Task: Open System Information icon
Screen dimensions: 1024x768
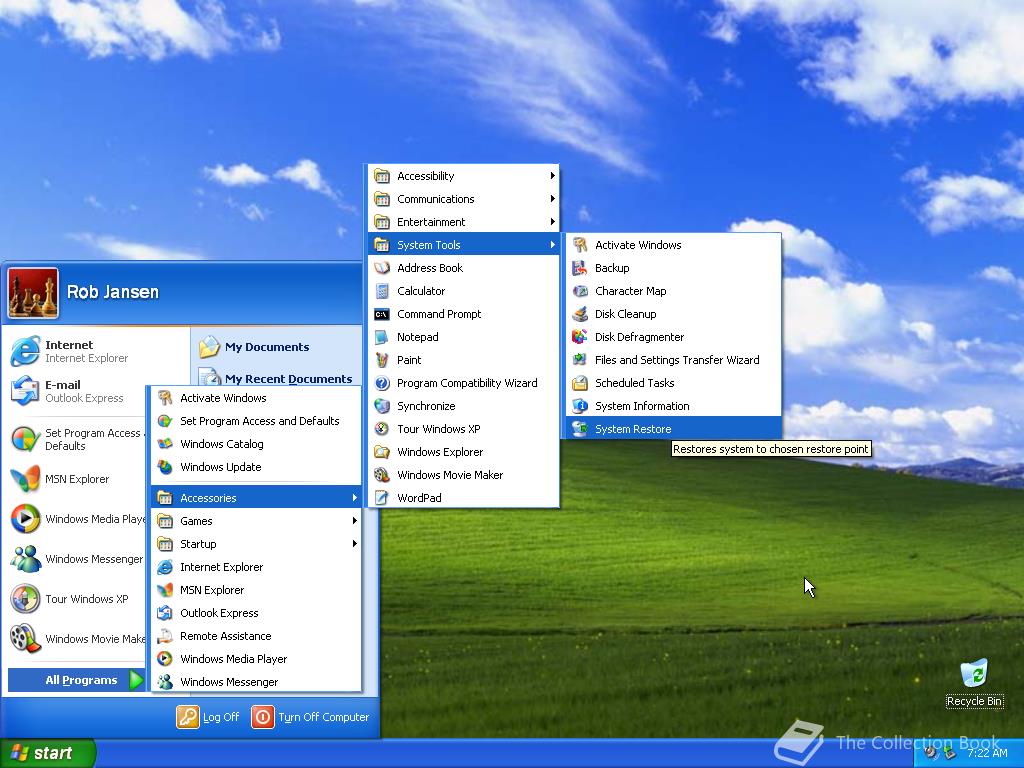Action: [x=579, y=406]
